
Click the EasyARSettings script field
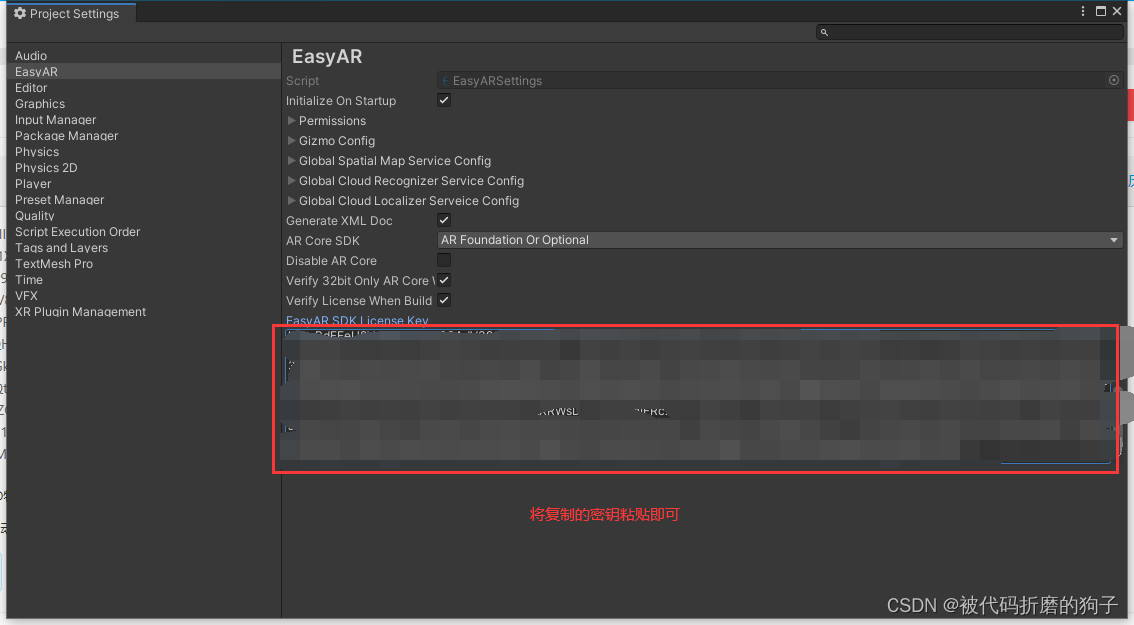[x=780, y=81]
